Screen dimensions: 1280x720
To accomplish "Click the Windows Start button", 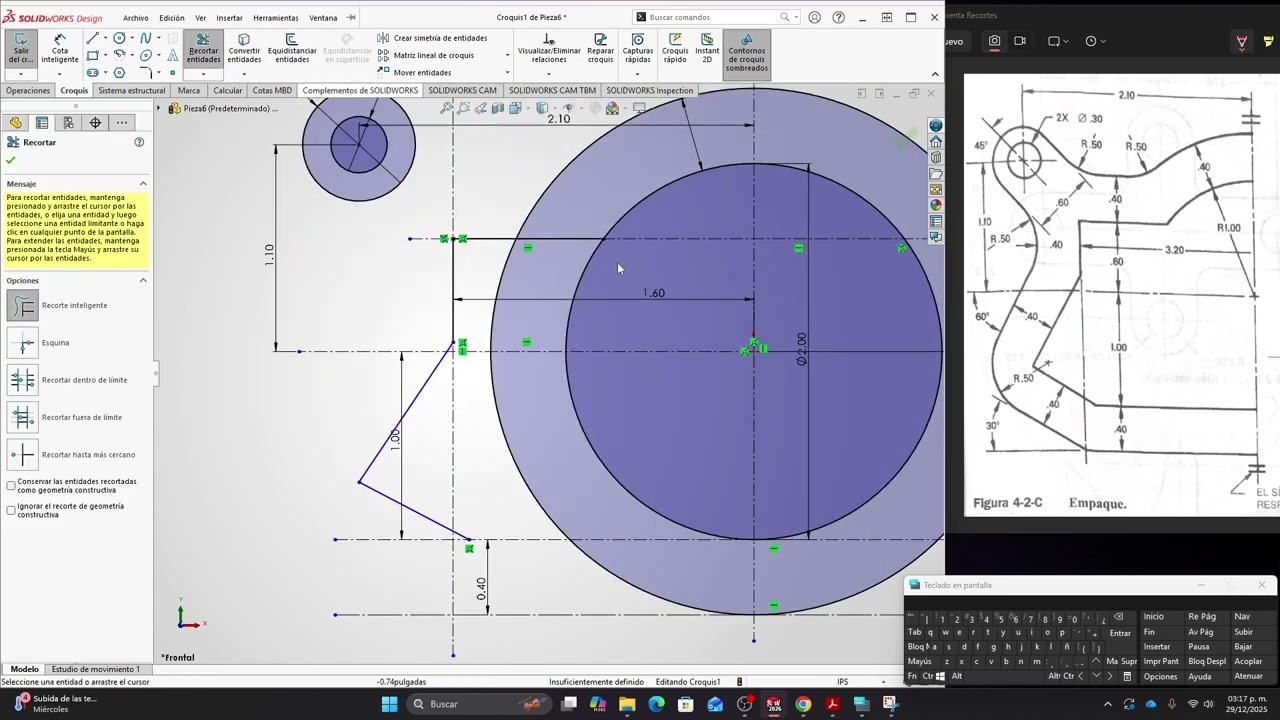I will pos(389,704).
